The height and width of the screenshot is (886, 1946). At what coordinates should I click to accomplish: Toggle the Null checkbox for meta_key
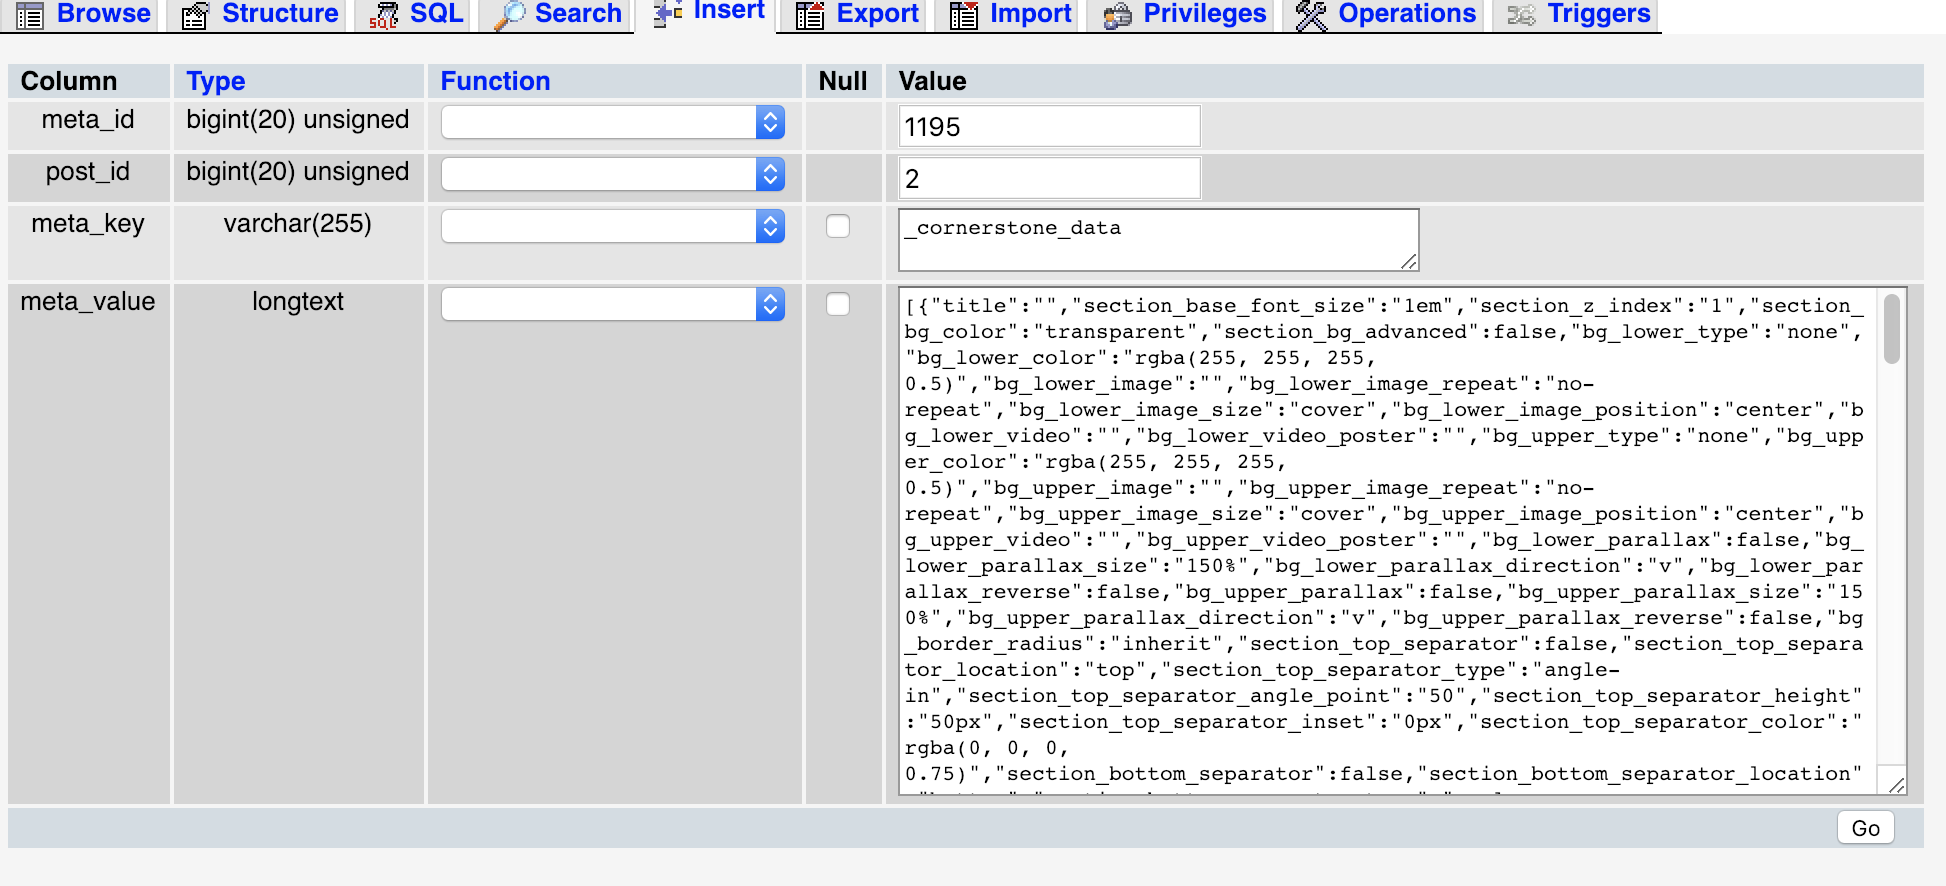tap(838, 227)
